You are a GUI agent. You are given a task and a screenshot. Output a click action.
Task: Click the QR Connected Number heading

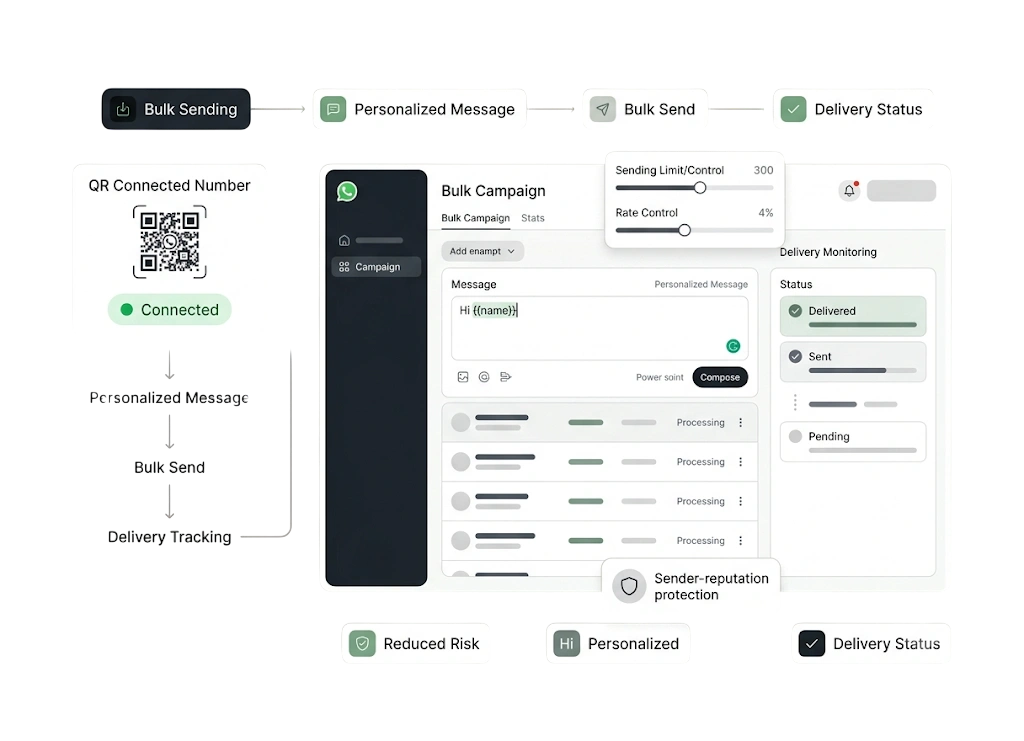pyautogui.click(x=170, y=185)
